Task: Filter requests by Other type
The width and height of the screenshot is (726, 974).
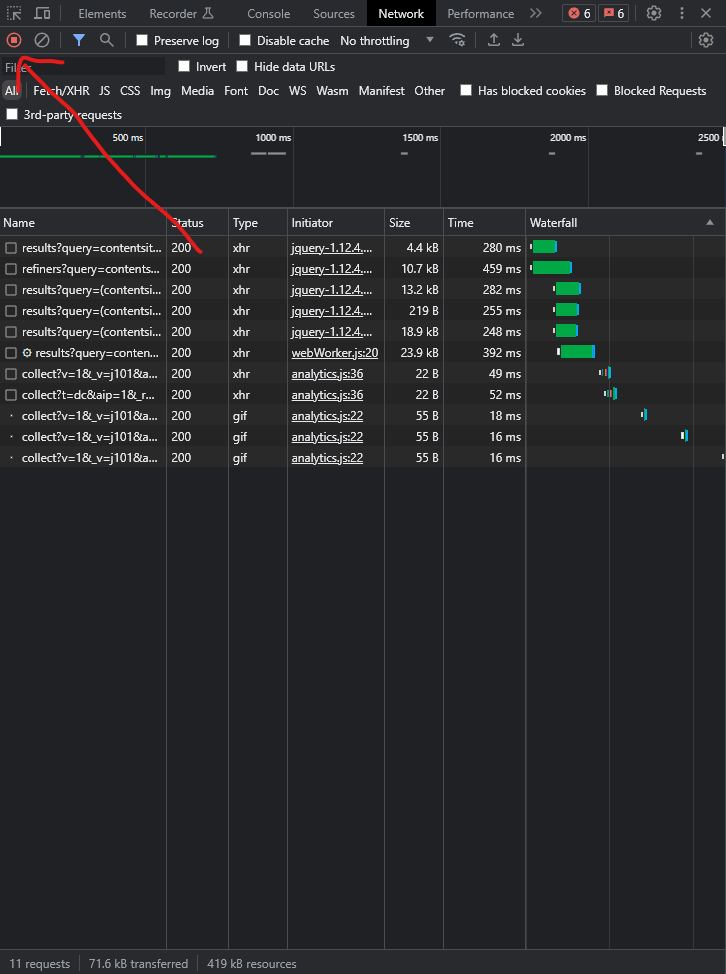Action: pyautogui.click(x=430, y=91)
